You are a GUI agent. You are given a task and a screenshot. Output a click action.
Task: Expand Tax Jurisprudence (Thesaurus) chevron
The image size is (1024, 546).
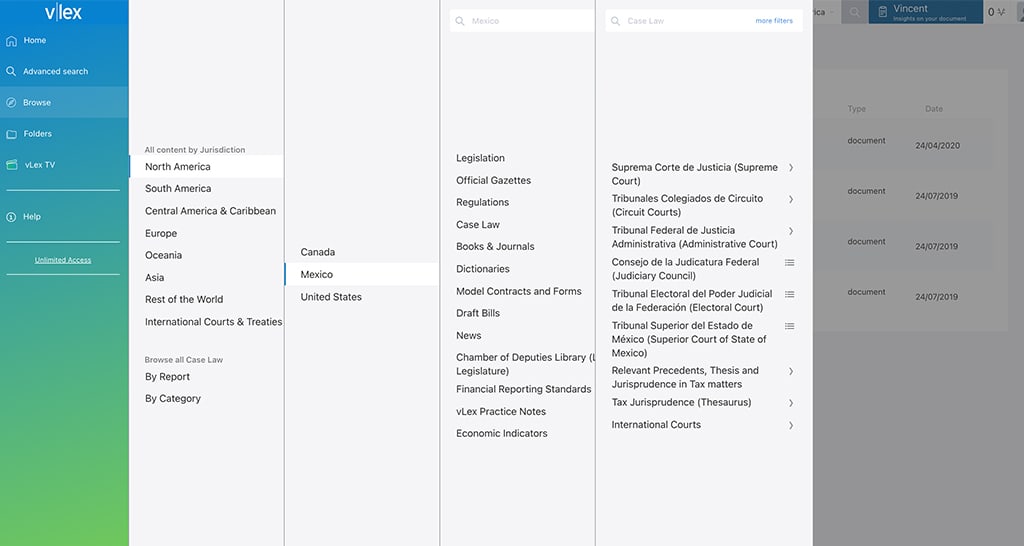791,403
